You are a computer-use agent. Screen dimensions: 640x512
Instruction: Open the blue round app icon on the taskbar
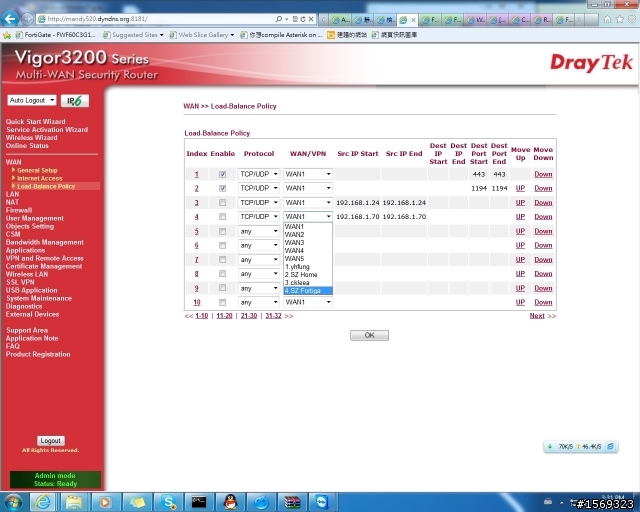(262, 502)
